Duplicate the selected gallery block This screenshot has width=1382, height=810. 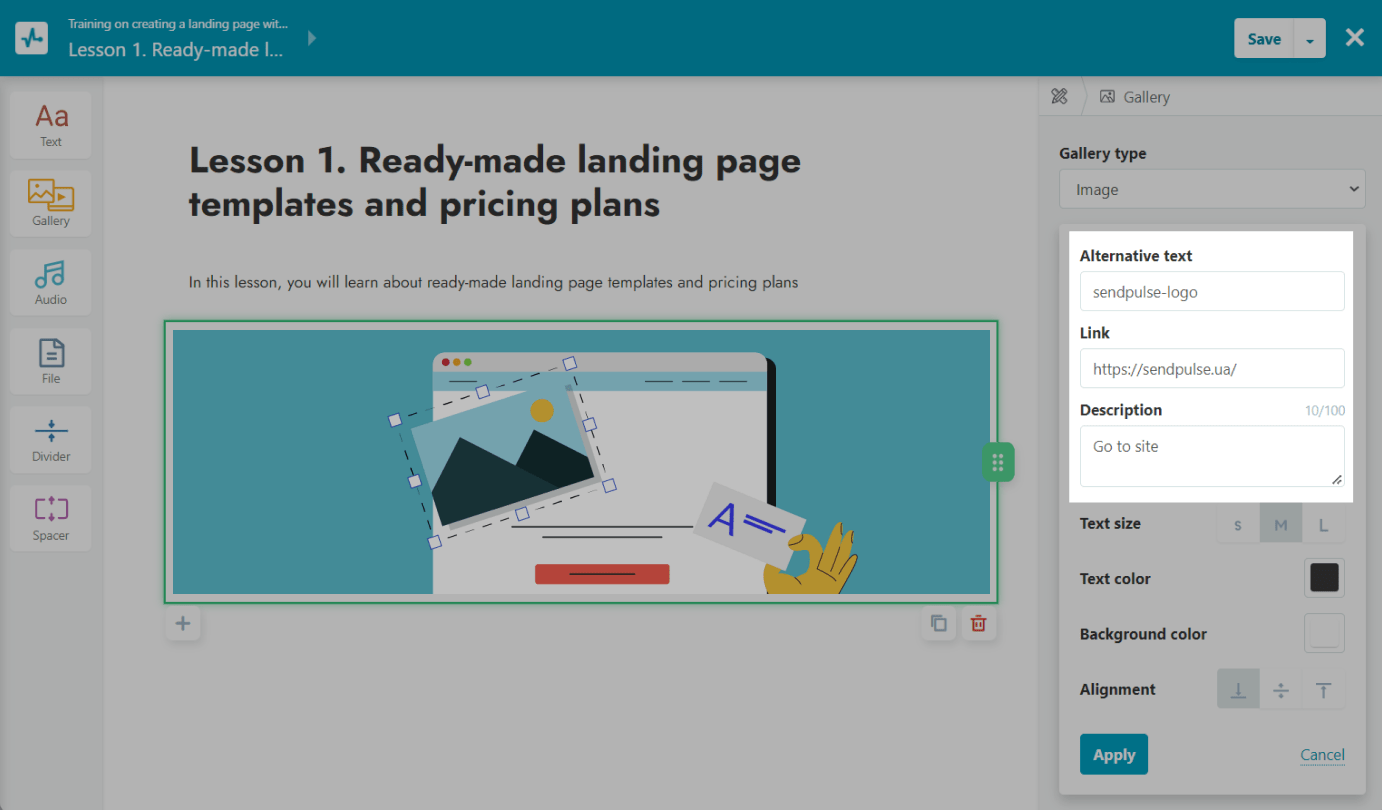[939, 624]
